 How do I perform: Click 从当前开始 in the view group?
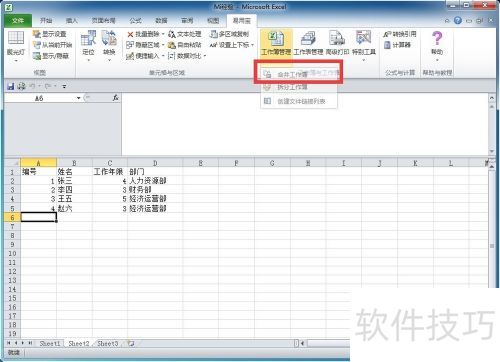coord(52,45)
